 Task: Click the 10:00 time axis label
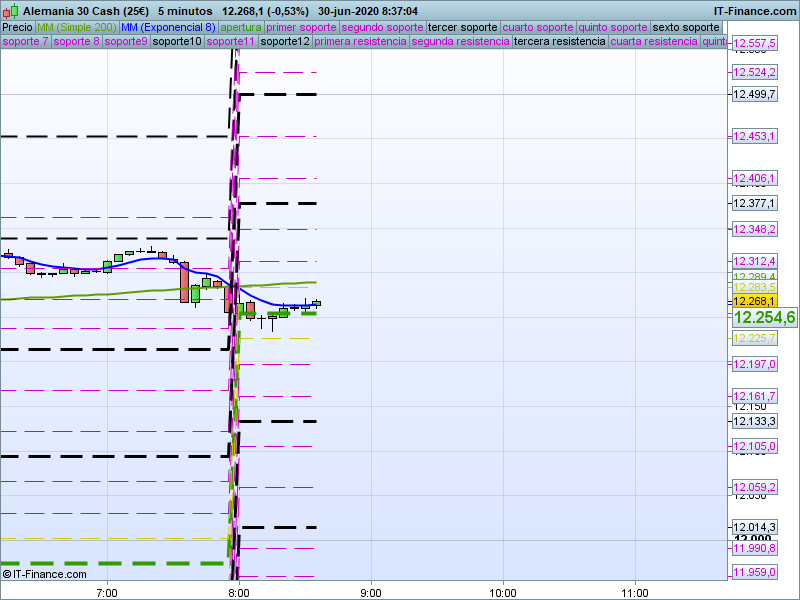pos(502,591)
